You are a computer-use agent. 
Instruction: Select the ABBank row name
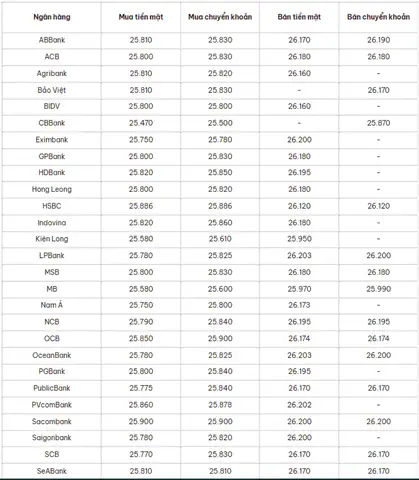click(52, 40)
